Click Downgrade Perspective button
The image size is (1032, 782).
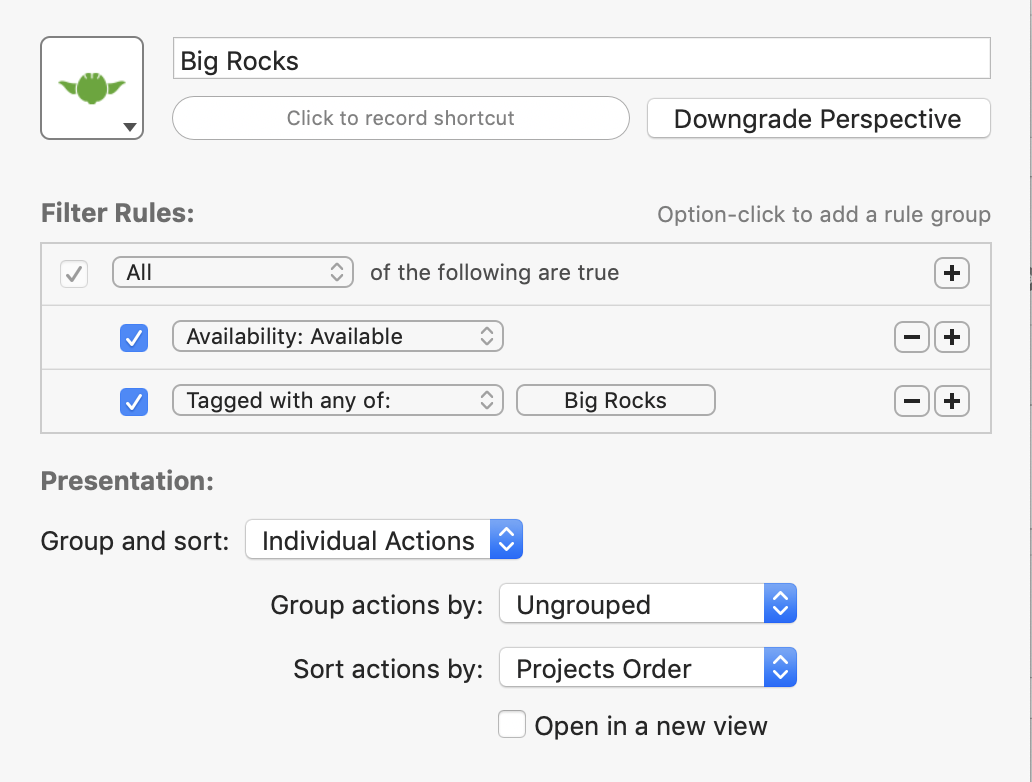819,118
